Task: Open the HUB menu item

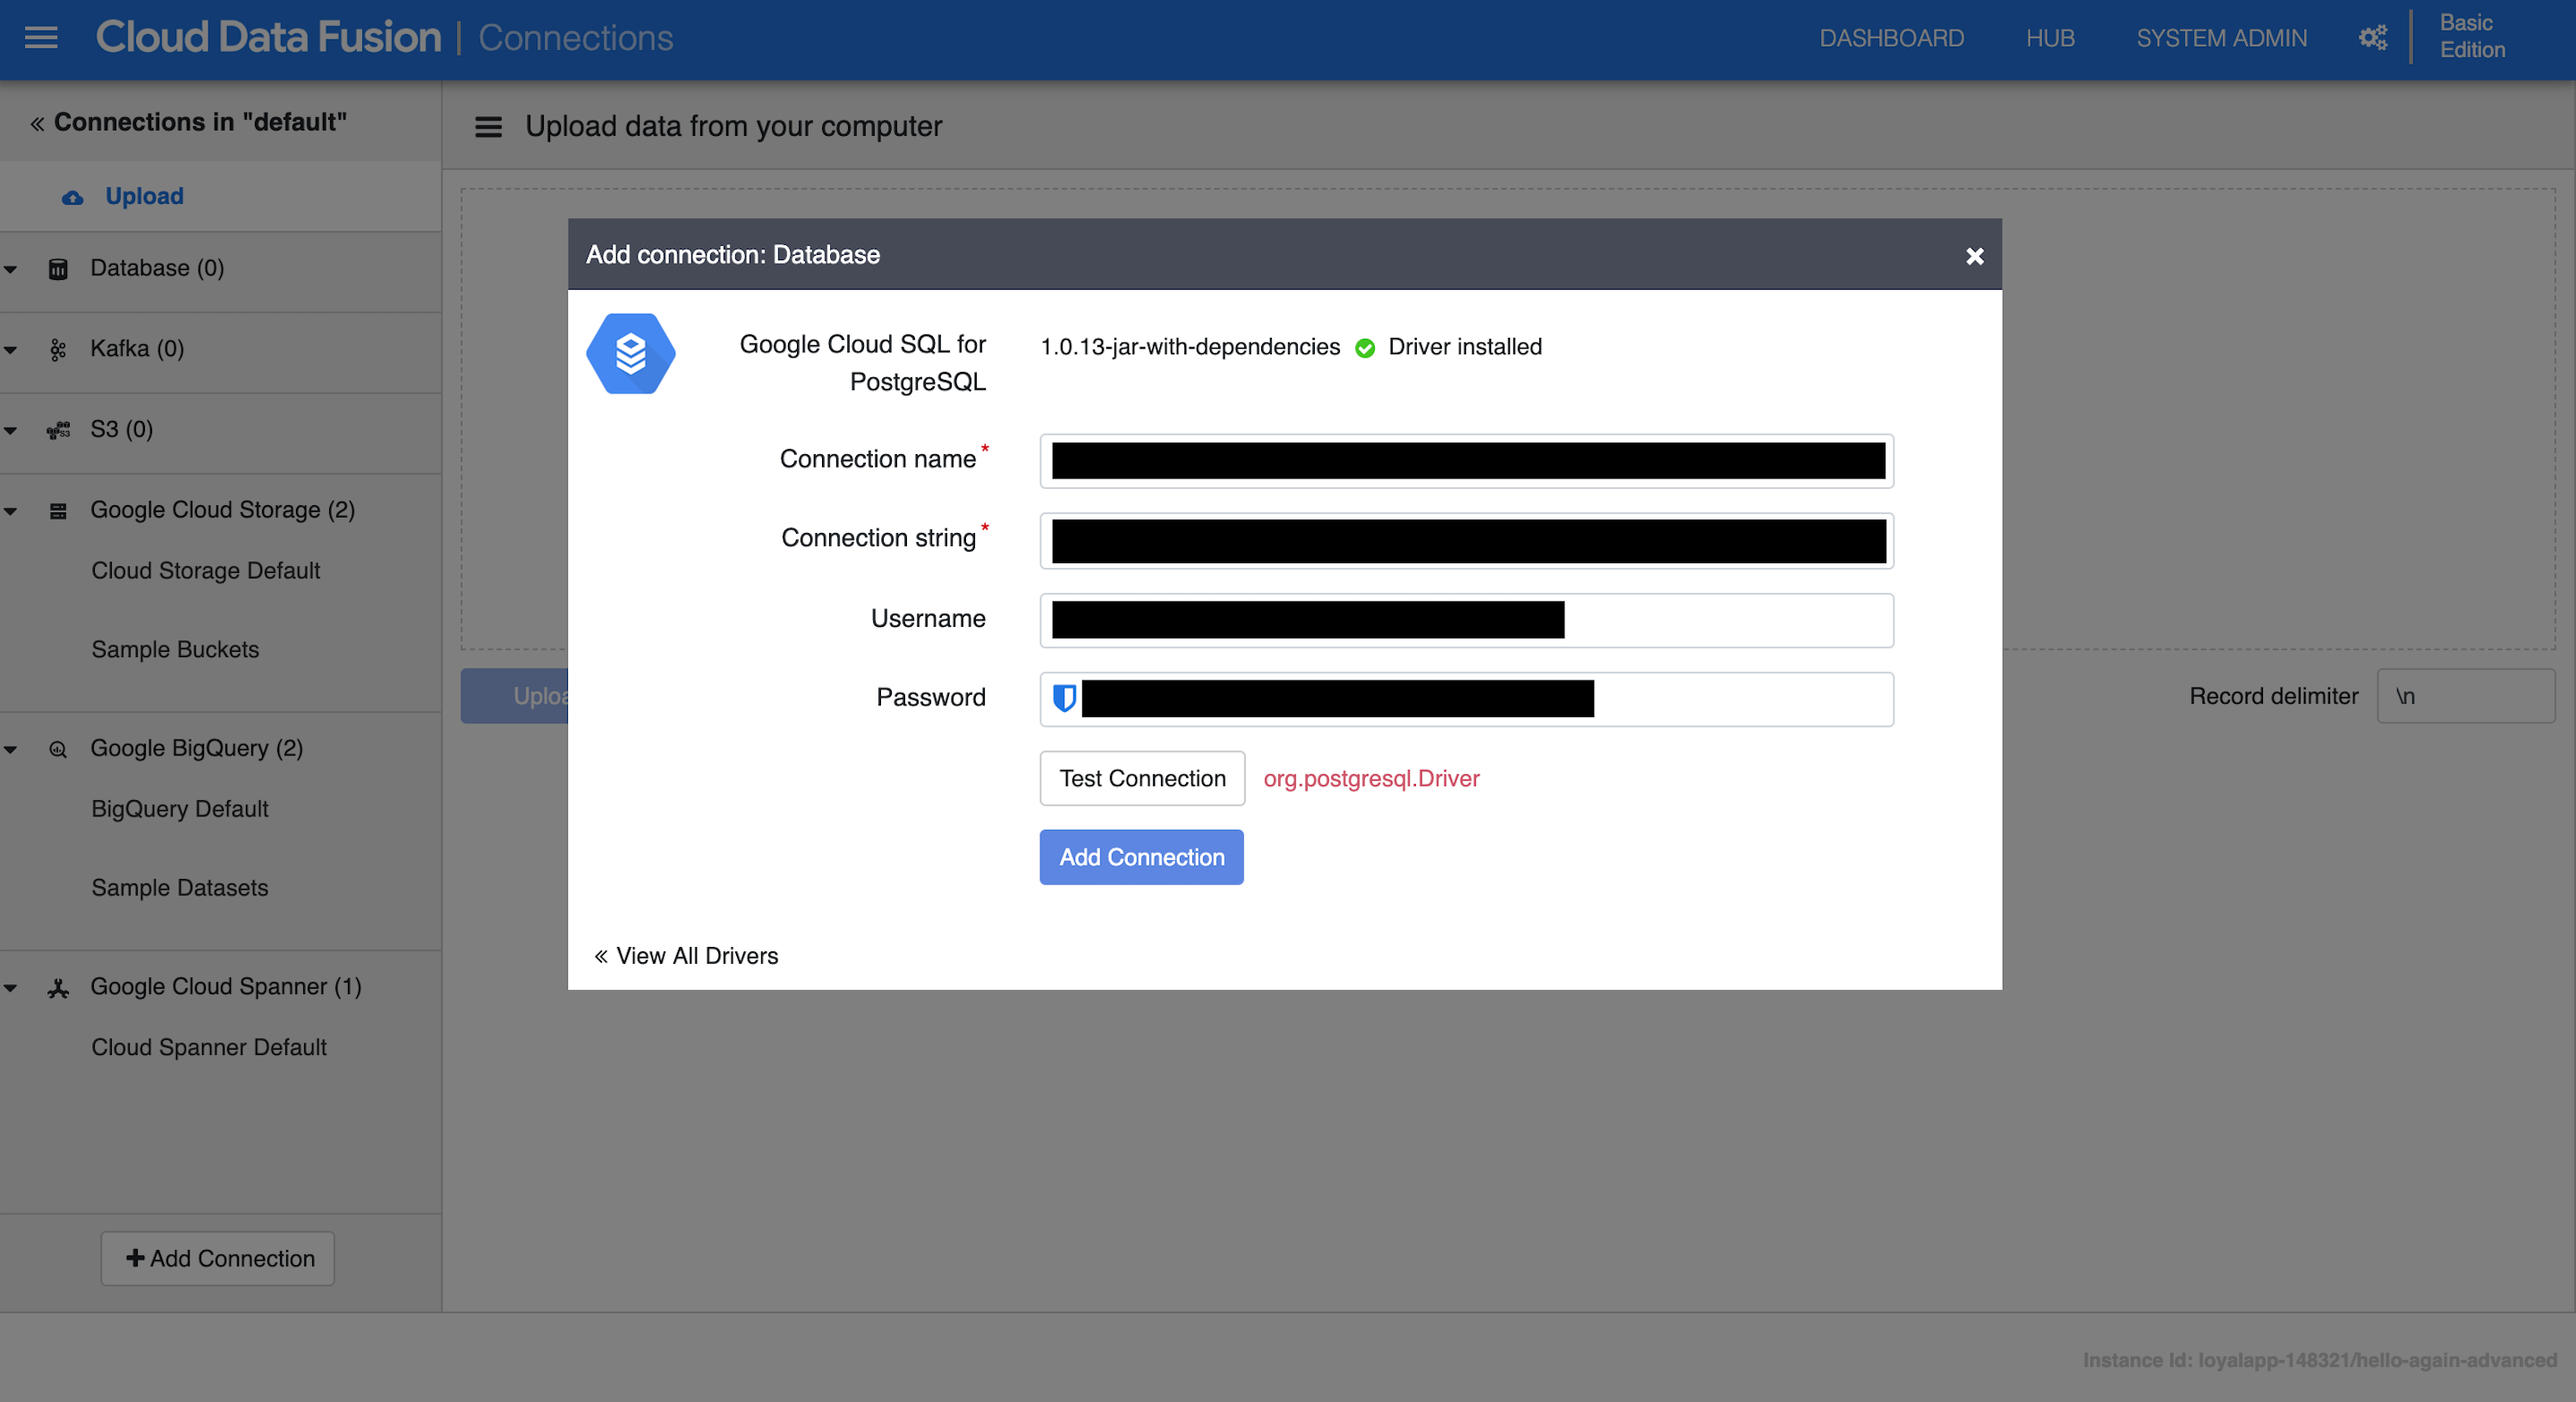Action: coord(2049,38)
